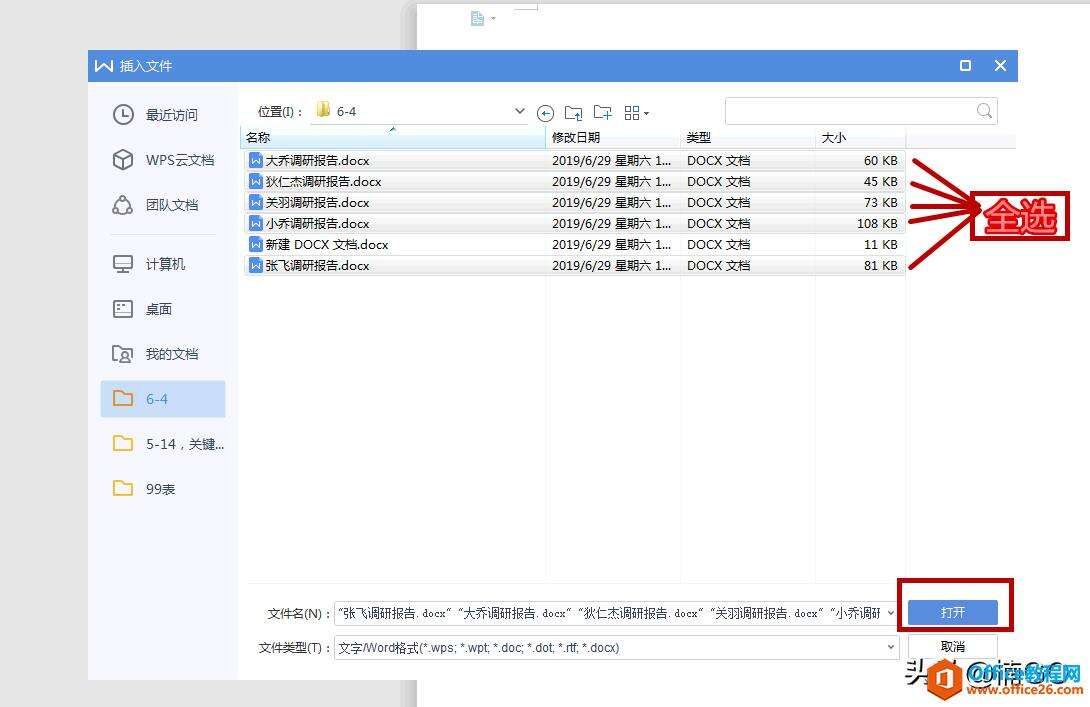Expand the 文件名 history dropdown arrow
Screen dimensions: 1090x707
click(890, 613)
